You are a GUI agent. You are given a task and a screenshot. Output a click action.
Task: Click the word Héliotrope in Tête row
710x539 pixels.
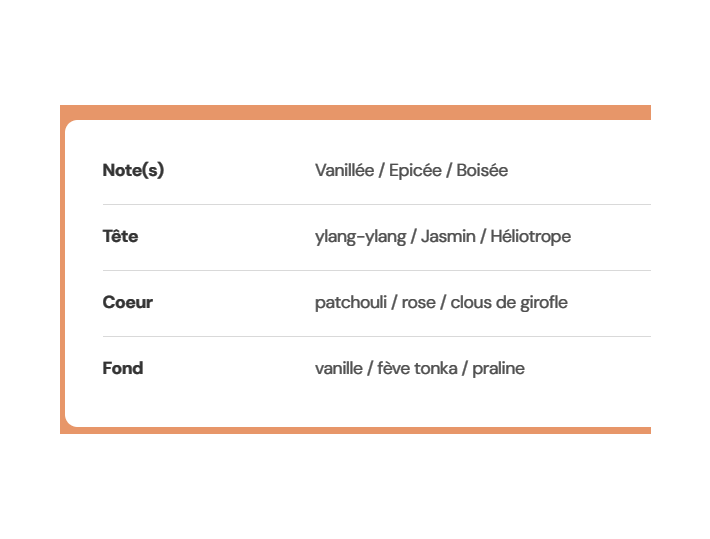531,237
